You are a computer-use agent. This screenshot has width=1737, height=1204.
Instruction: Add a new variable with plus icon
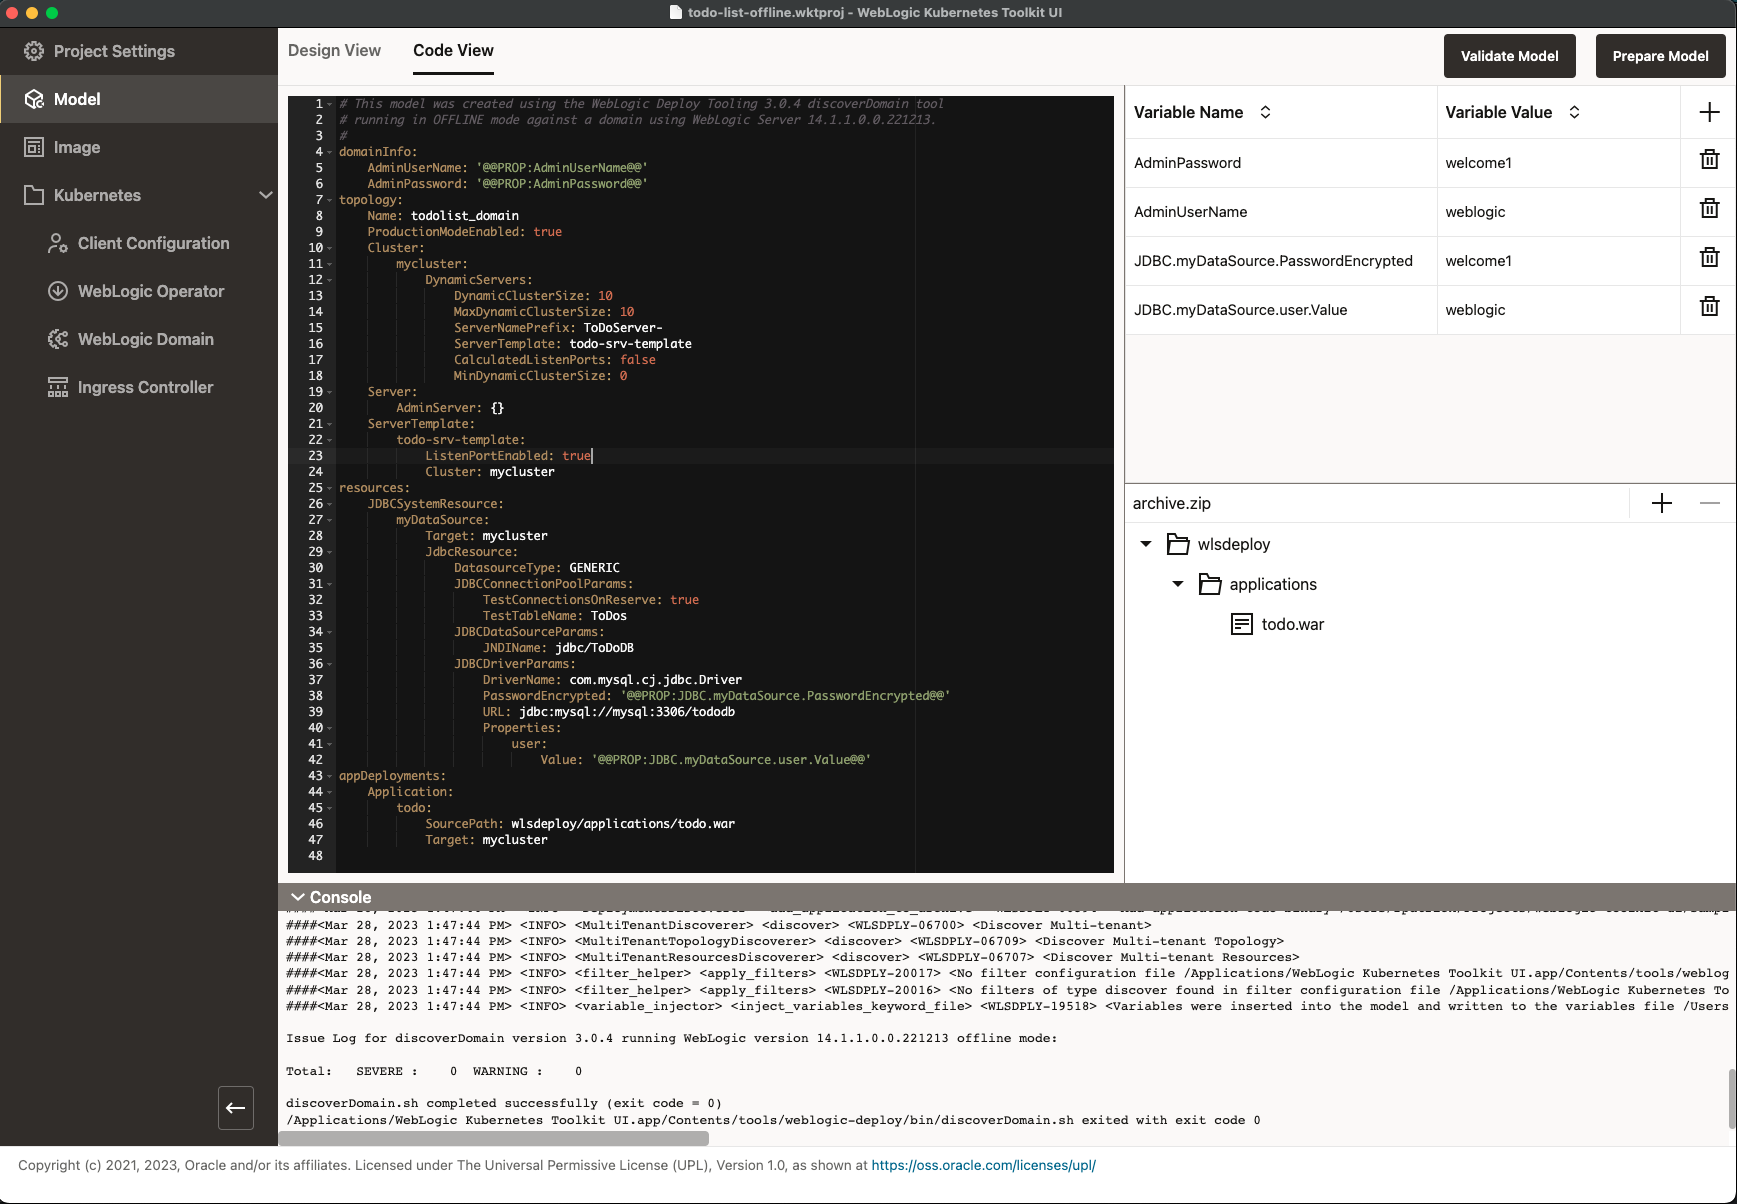(x=1709, y=112)
